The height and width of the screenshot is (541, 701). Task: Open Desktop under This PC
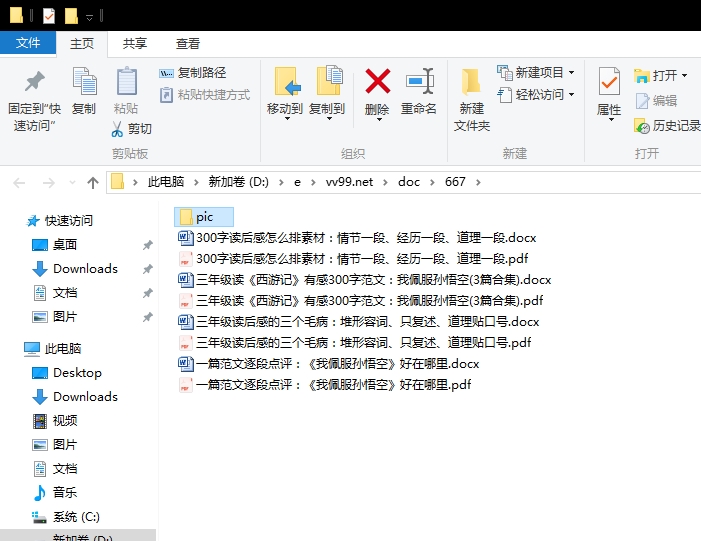click(67, 372)
